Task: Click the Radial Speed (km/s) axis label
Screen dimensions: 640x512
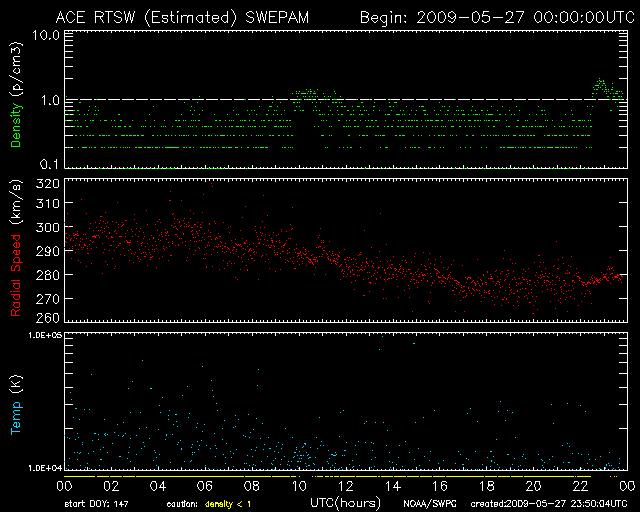Action: coord(16,248)
